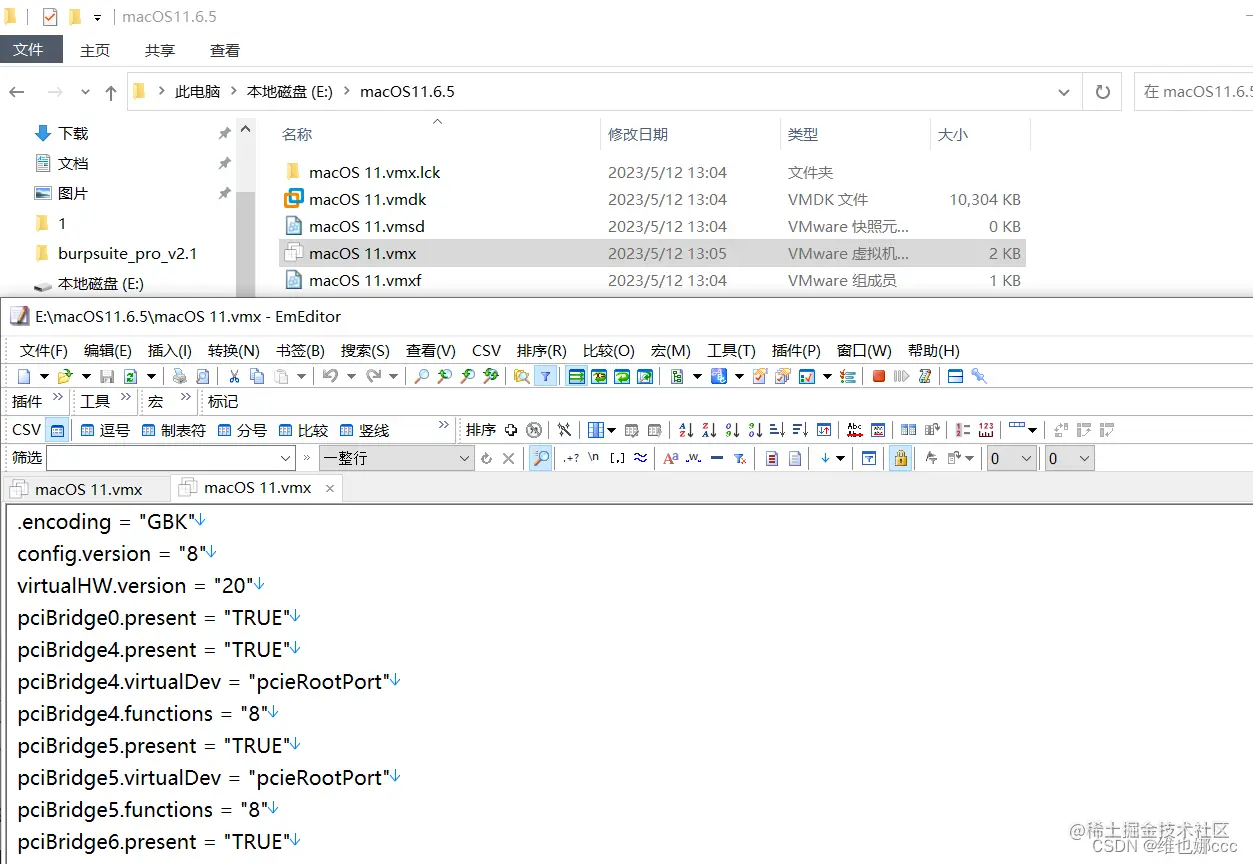
Task: Click the 名称 column header
Action: click(297, 134)
